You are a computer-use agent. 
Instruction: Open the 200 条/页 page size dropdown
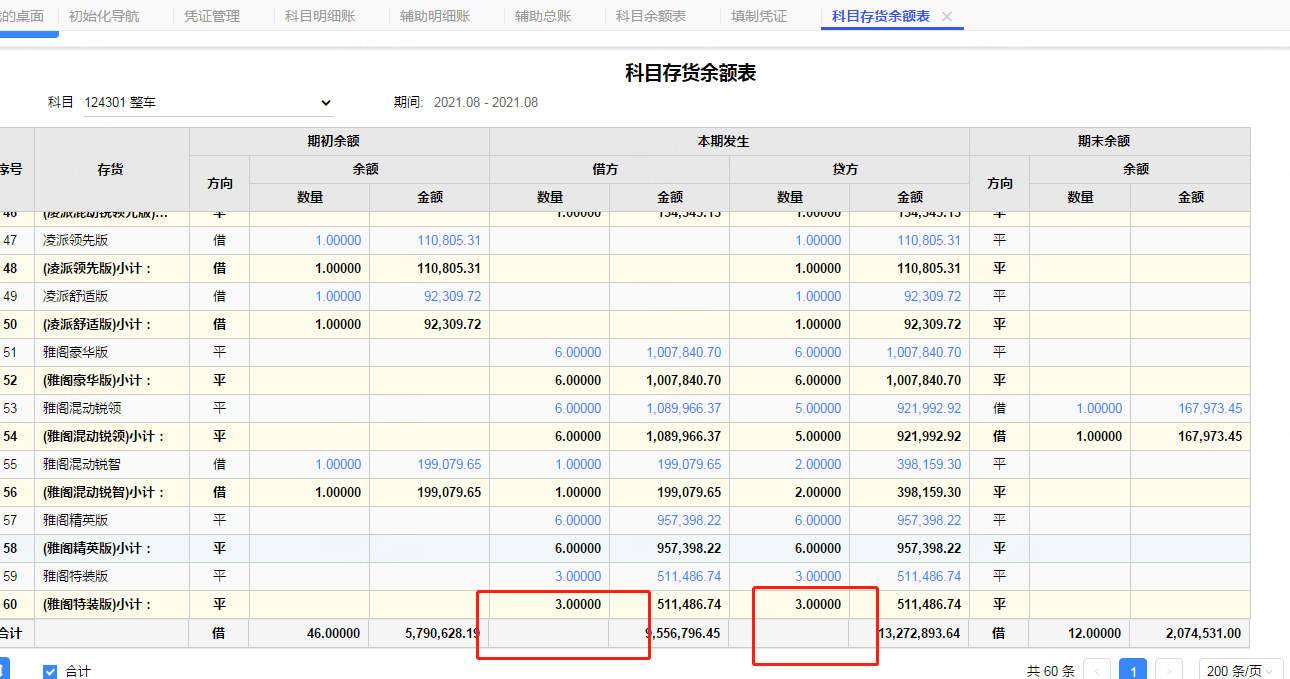[x=1242, y=671]
